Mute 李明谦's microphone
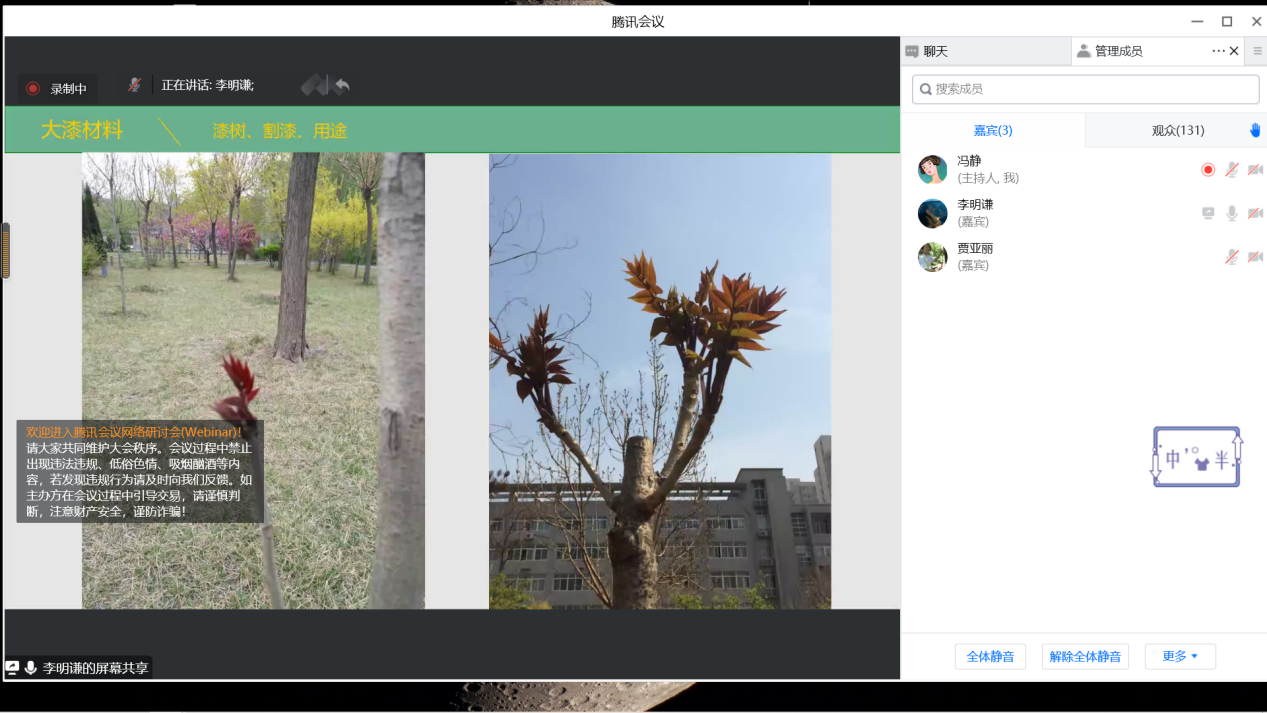 pyautogui.click(x=1232, y=213)
